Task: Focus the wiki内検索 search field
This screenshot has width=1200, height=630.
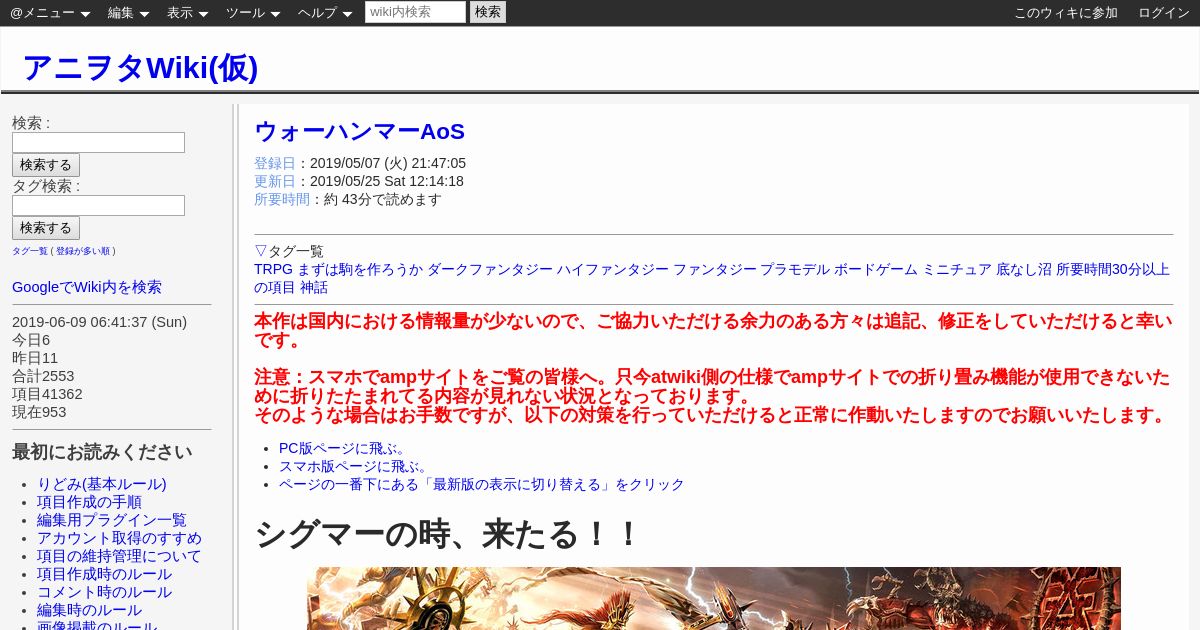Action: [415, 12]
